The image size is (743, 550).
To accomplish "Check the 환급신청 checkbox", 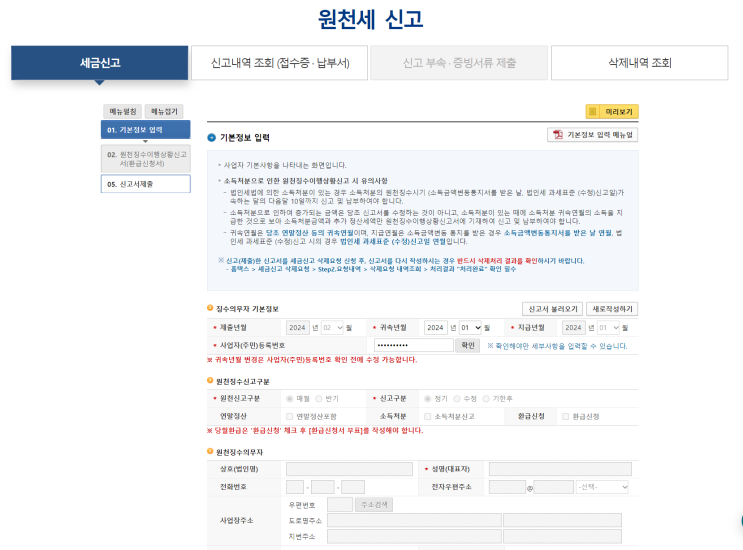I will (565, 416).
